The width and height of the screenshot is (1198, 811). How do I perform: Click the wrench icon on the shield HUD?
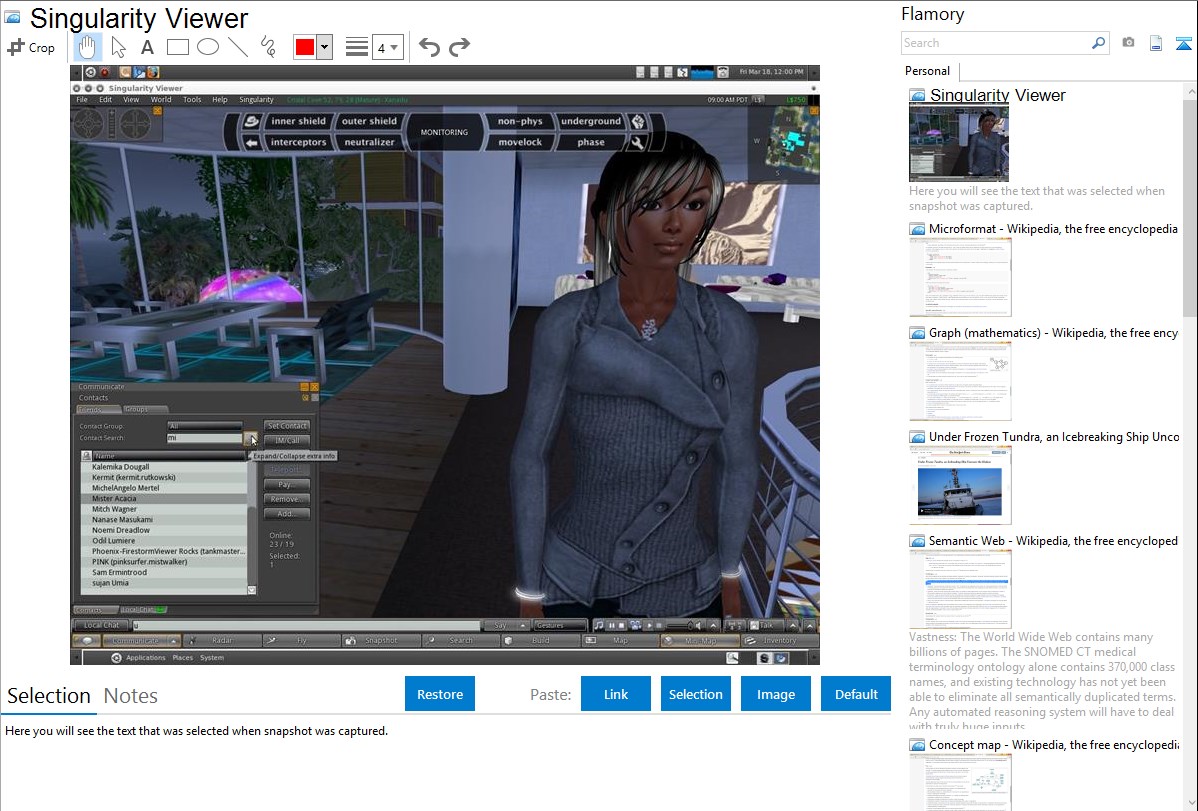pos(636,142)
